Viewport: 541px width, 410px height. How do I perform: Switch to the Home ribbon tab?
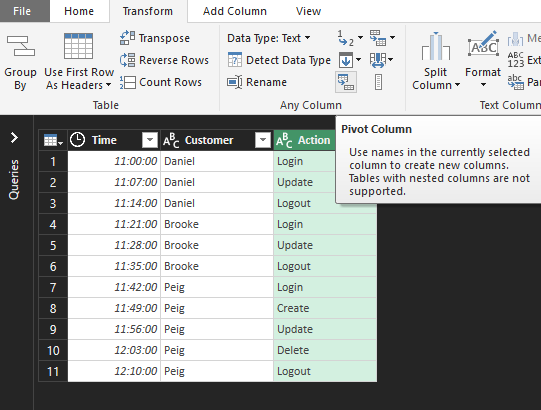tap(79, 11)
